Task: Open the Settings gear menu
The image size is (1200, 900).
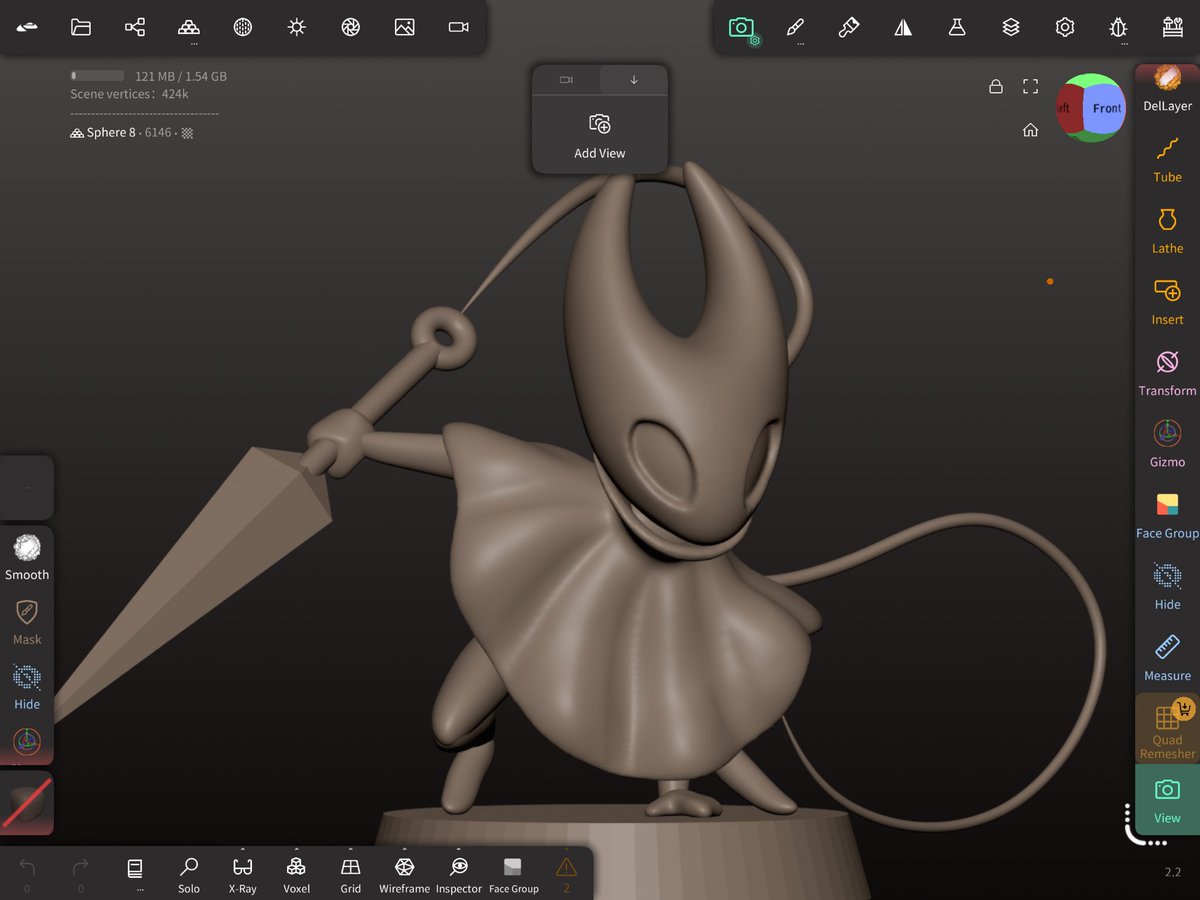Action: pos(1065,27)
